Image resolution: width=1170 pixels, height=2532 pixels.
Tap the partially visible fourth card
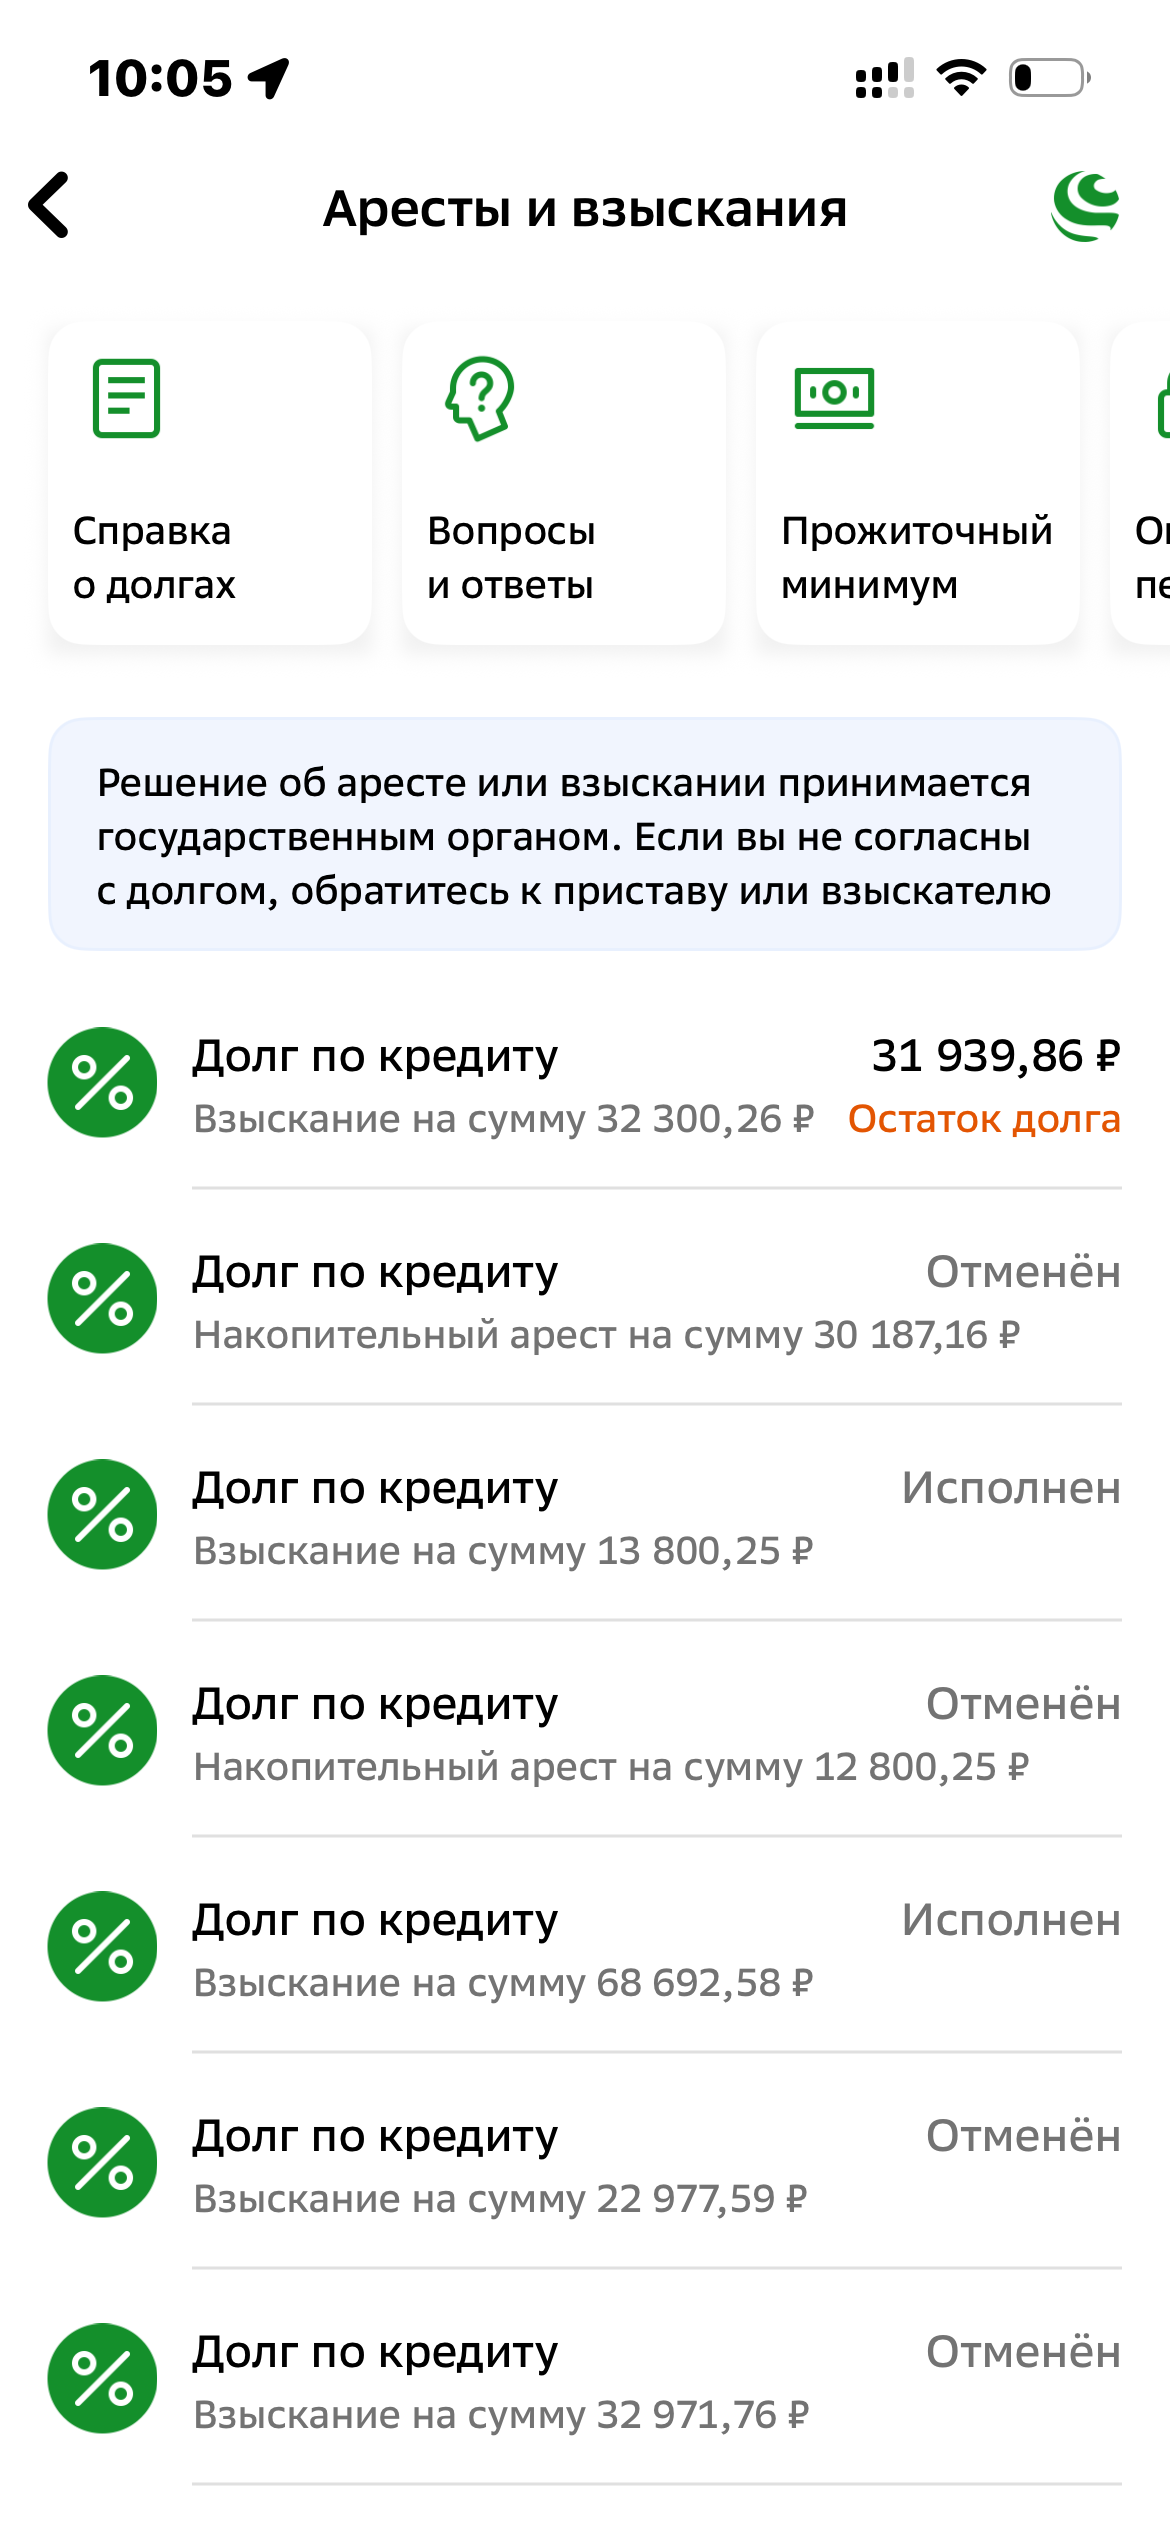pos(1146,483)
